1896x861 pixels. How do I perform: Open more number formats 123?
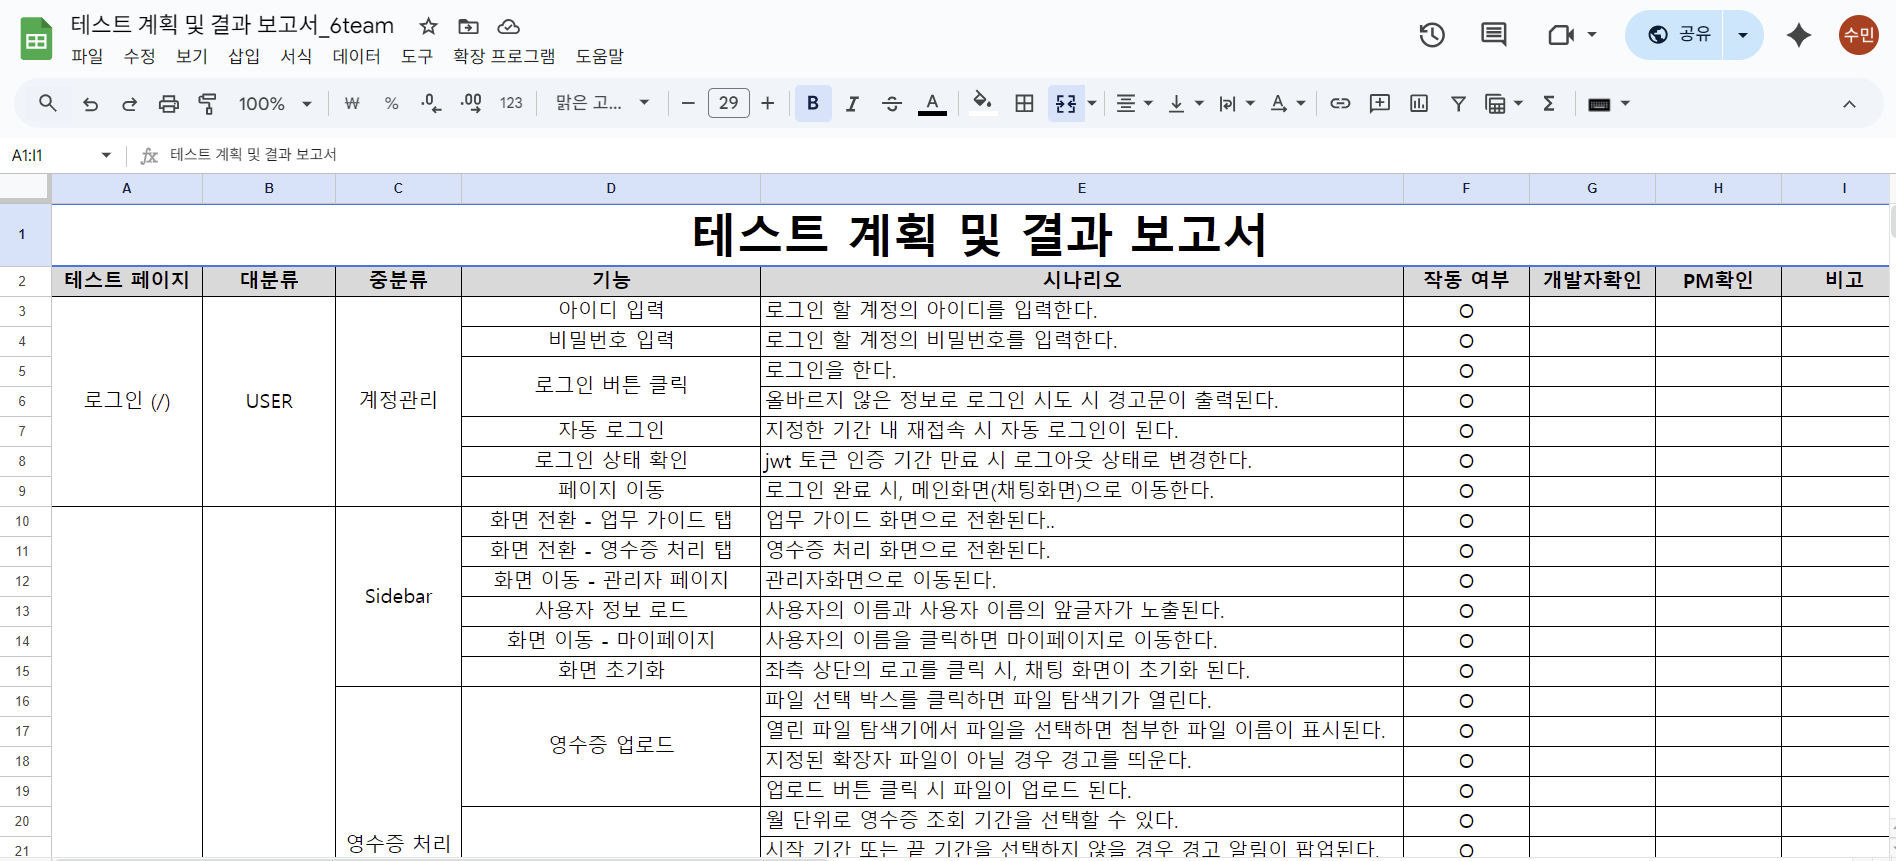(511, 103)
